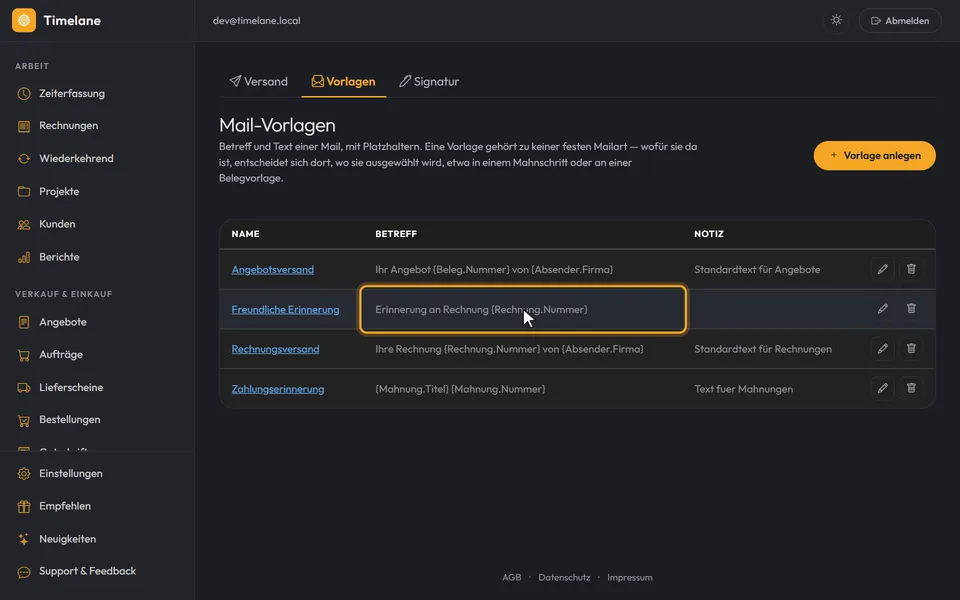Open the Impressum footer link
960x600 pixels.
(x=629, y=577)
